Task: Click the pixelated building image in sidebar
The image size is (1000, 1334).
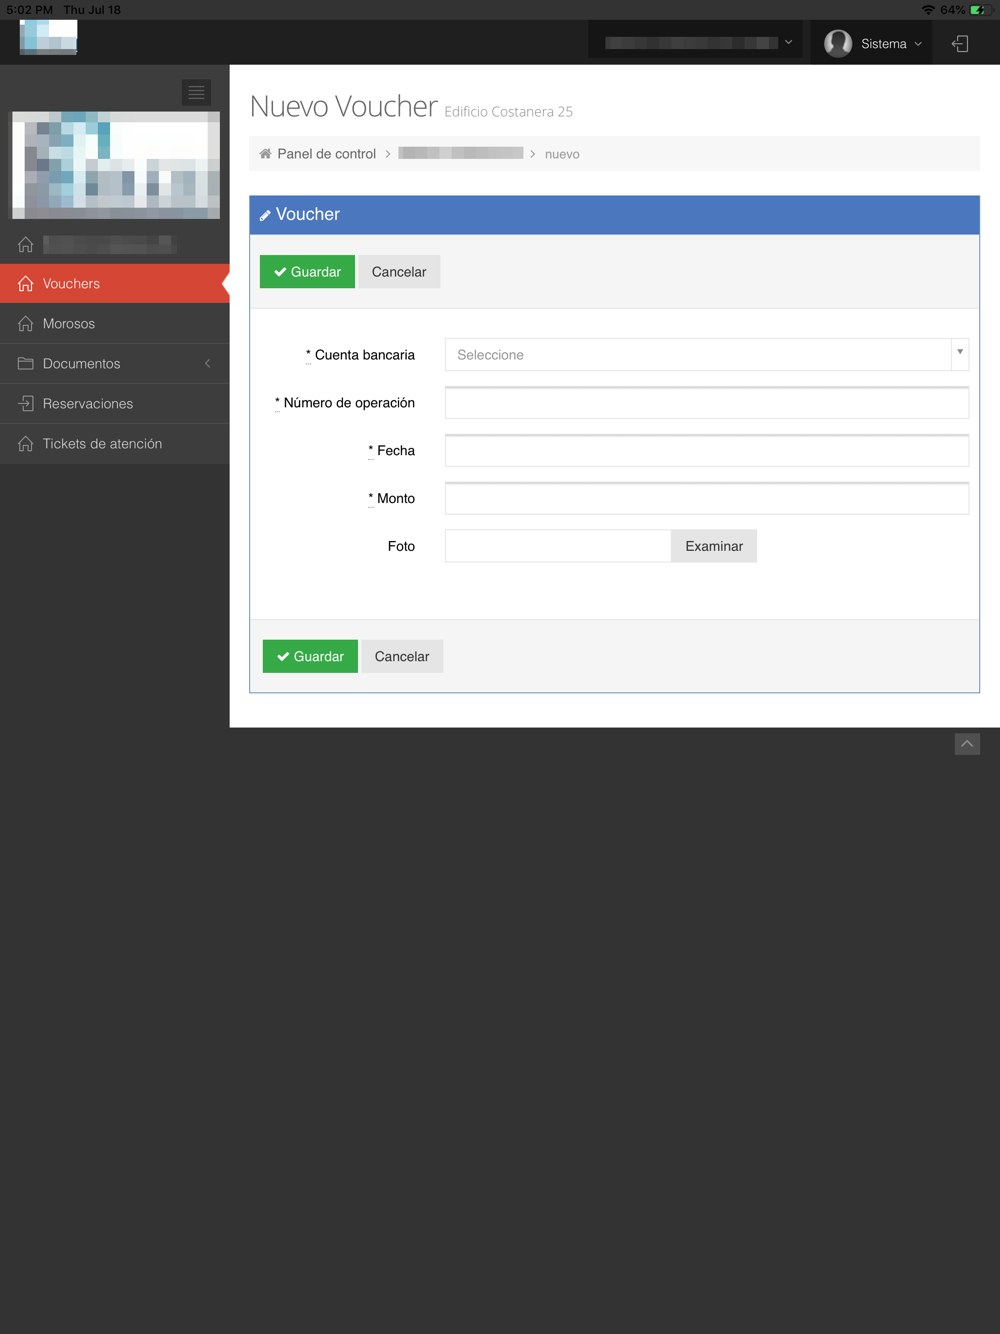Action: coord(115,165)
